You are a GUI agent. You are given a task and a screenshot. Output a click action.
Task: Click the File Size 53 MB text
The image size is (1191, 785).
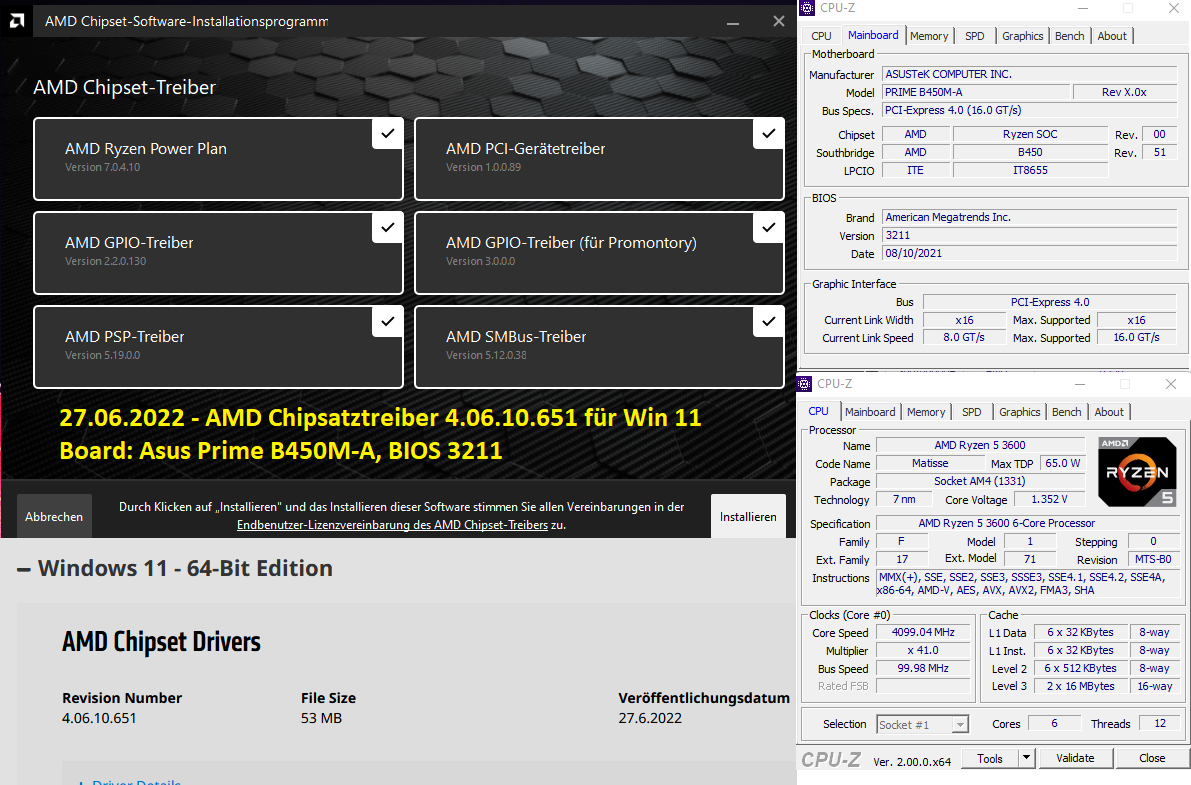(321, 718)
